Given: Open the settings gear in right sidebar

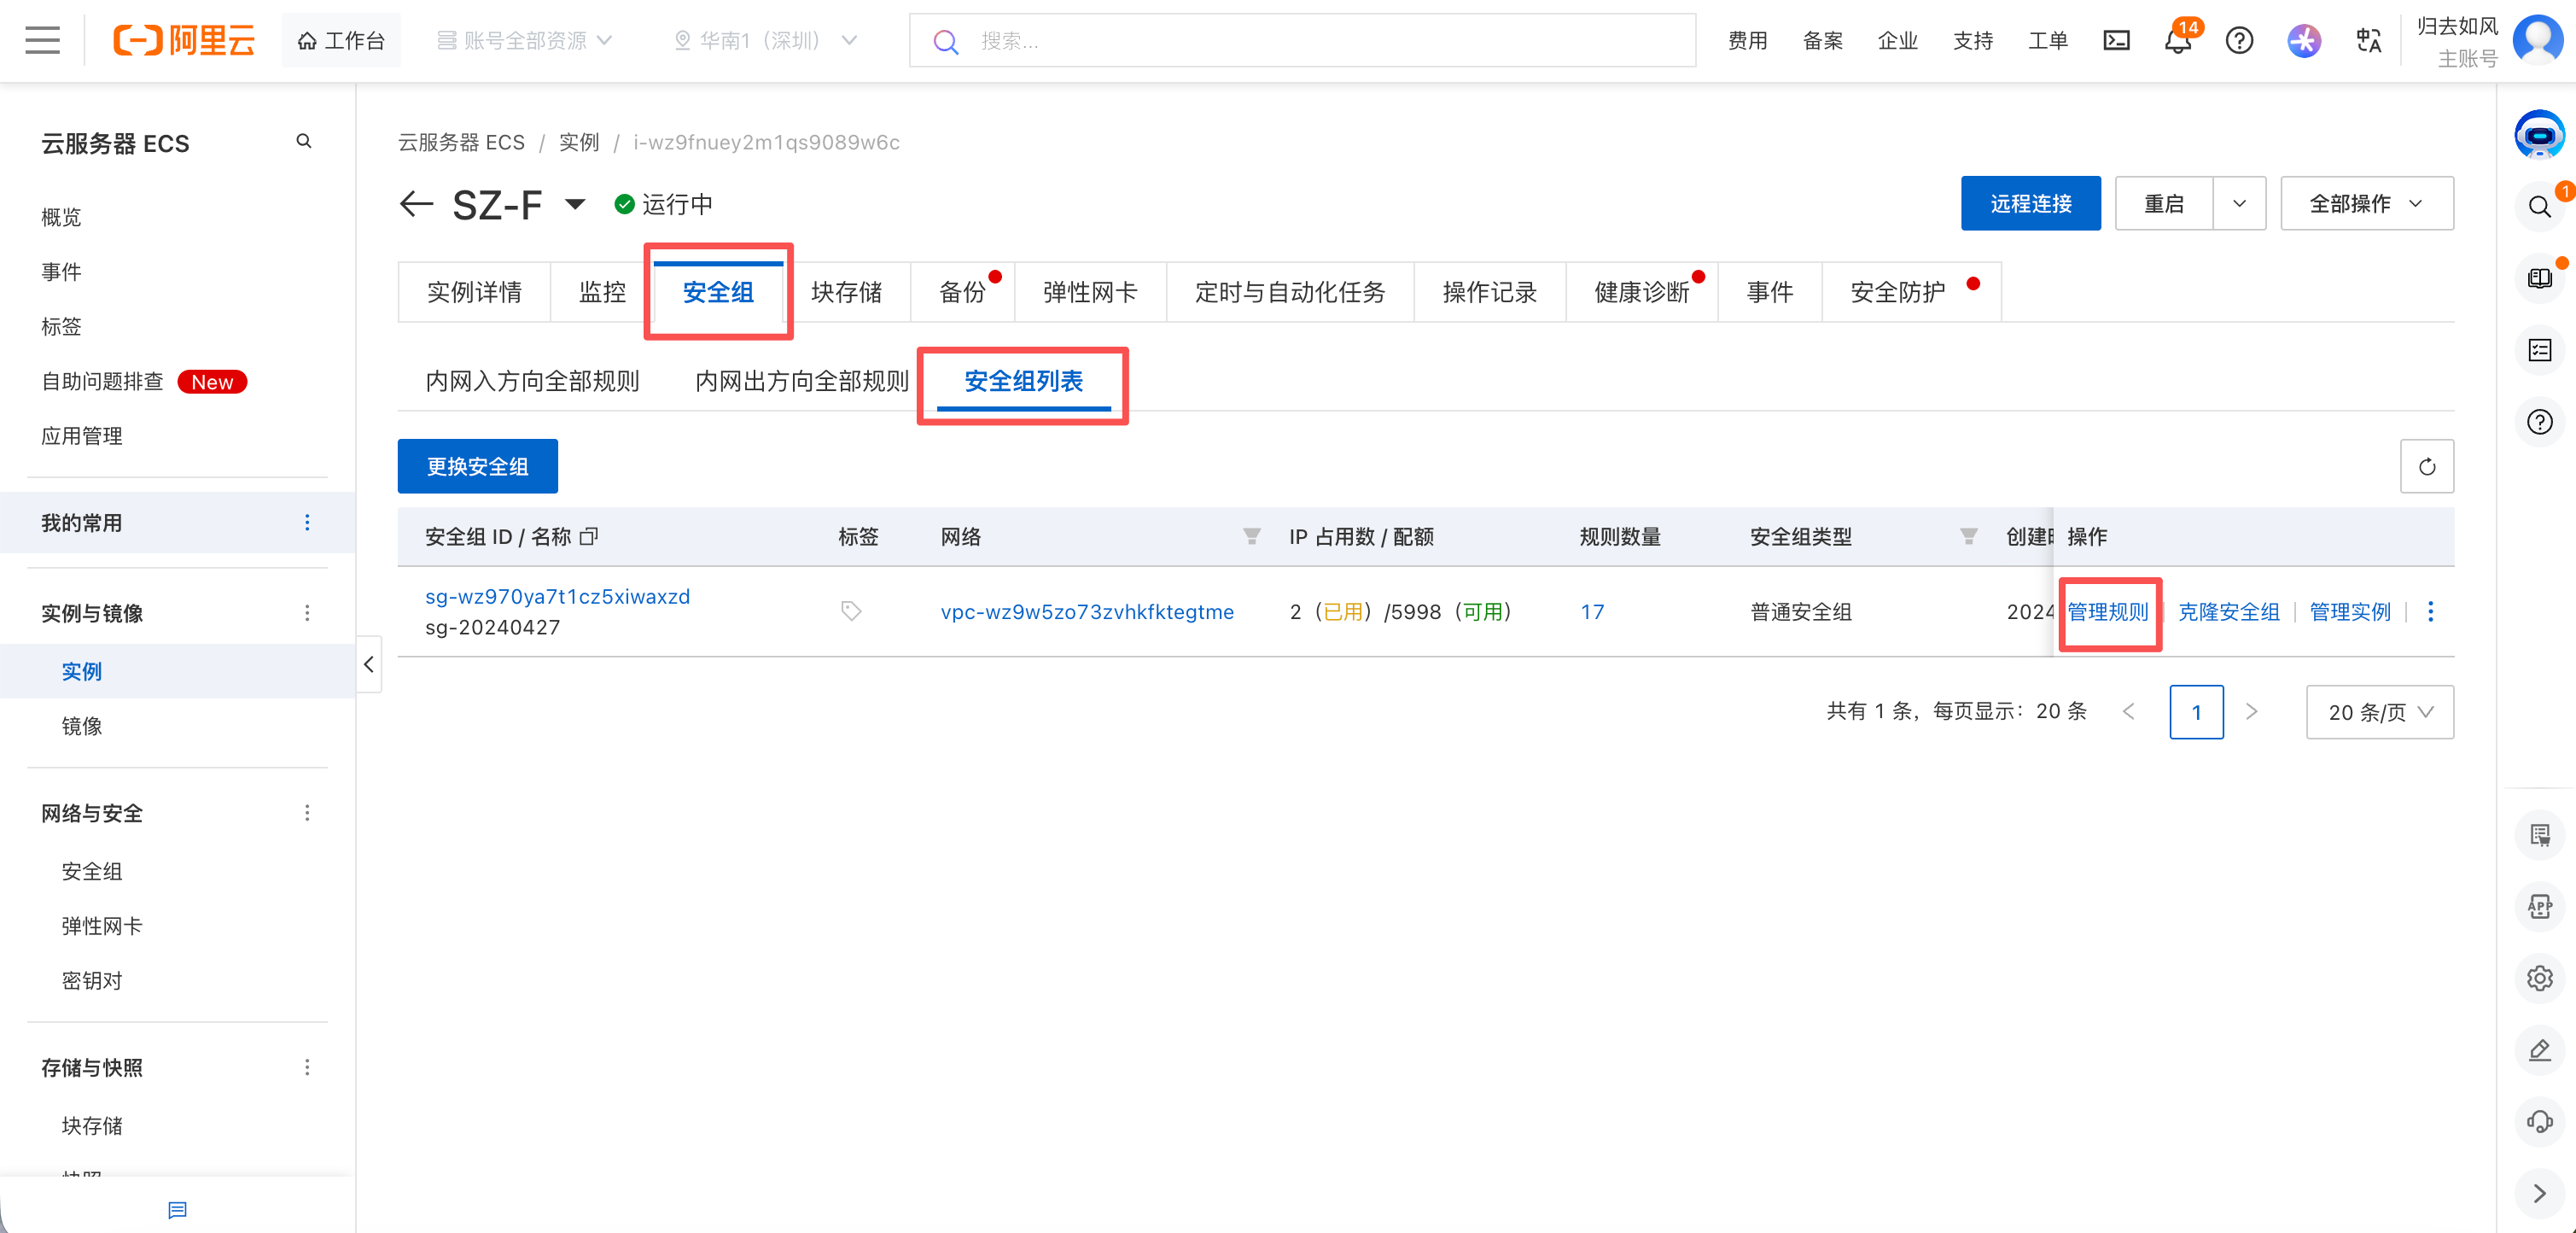Looking at the screenshot, I should coord(2540,978).
